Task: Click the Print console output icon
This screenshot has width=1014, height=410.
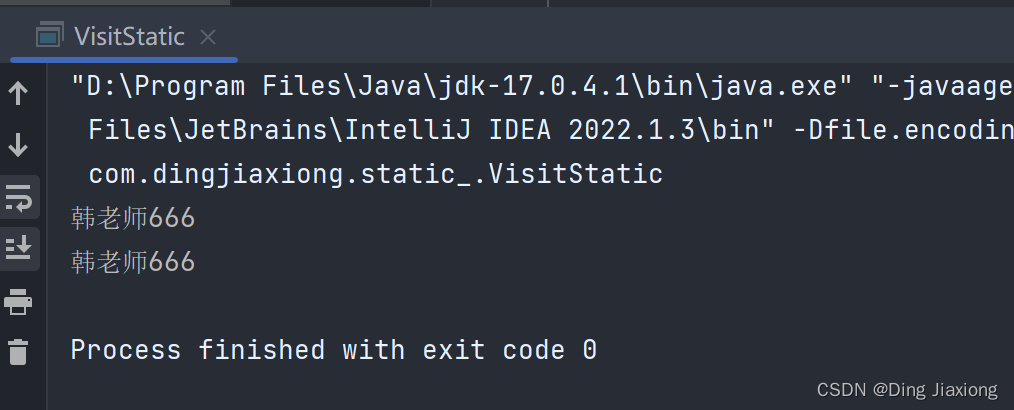Action: tap(18, 300)
